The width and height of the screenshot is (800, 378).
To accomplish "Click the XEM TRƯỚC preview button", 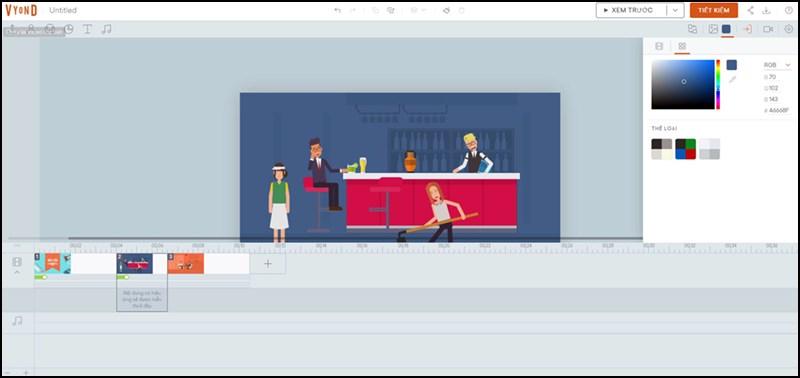I will tap(631, 10).
